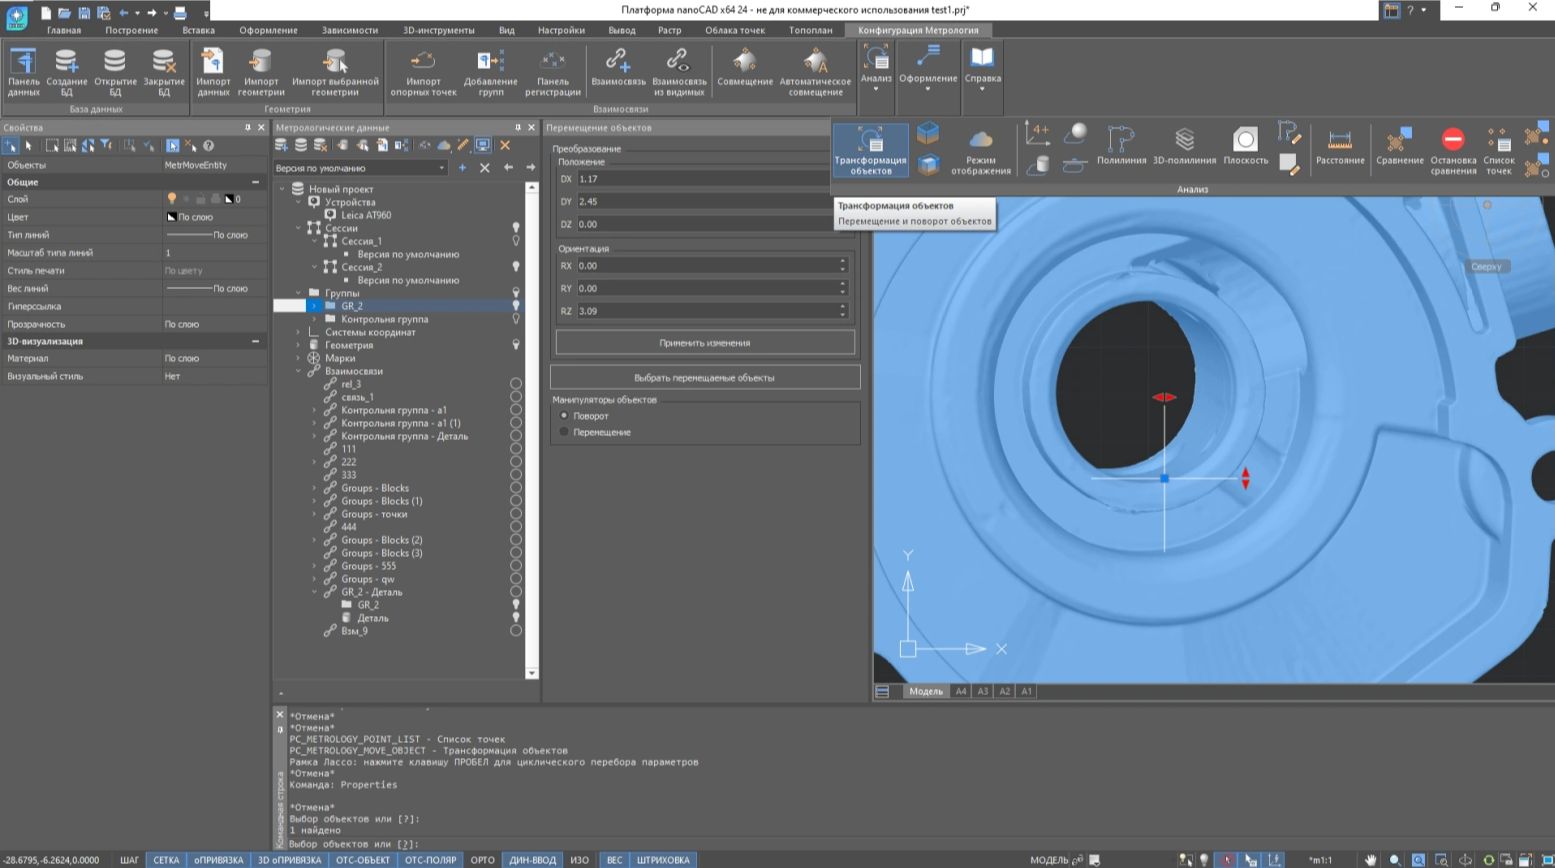Click the Применить изменения button
Screen dimensions: 1555x868
705,343
